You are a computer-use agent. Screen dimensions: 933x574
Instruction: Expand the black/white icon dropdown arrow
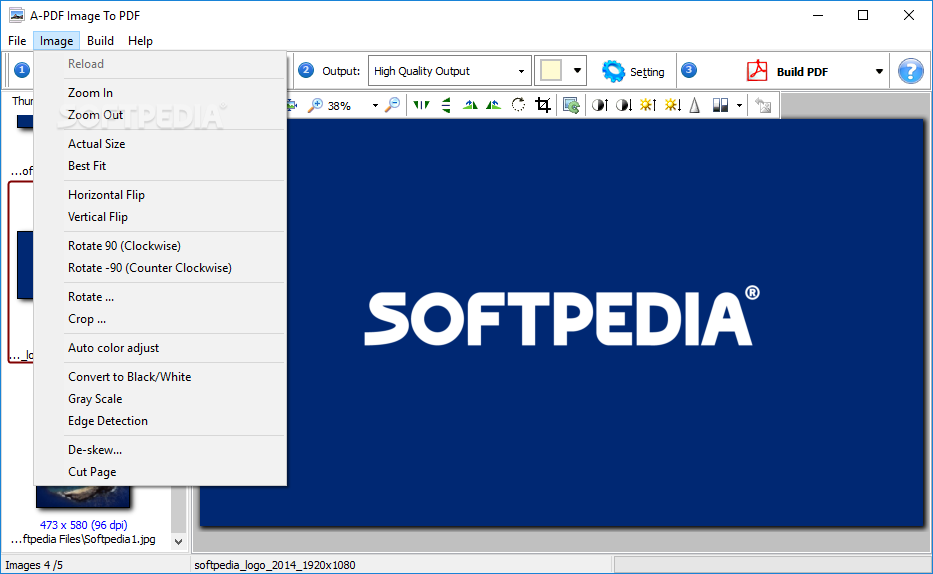click(x=739, y=106)
